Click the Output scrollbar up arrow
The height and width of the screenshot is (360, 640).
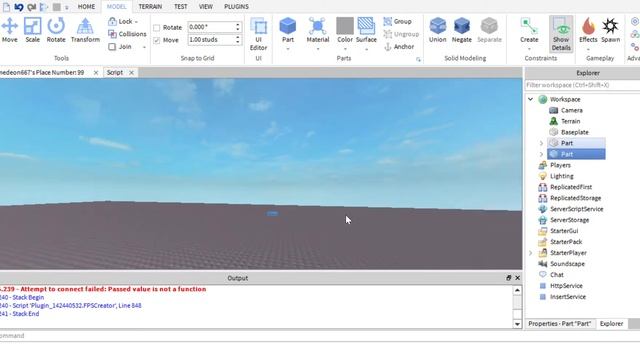click(x=517, y=290)
